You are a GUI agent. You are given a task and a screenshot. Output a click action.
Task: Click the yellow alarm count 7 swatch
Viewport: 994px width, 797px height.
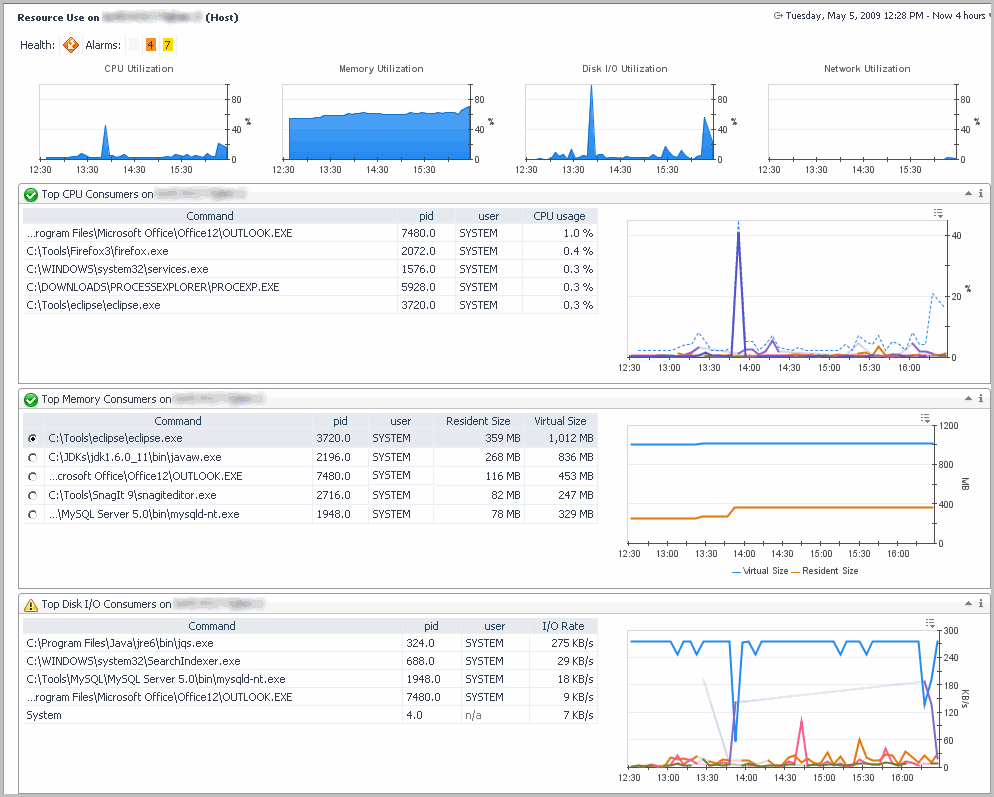(x=168, y=45)
